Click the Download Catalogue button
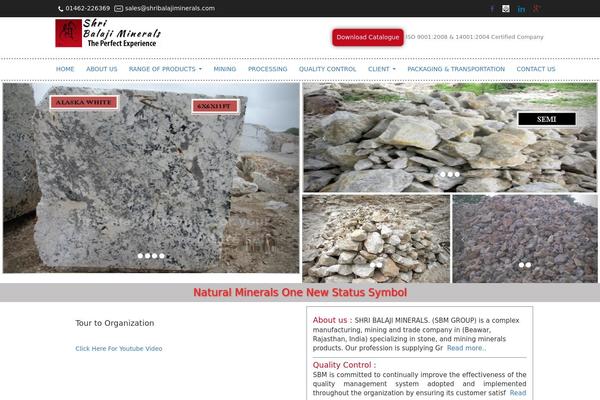This screenshot has width=600, height=400. [x=368, y=37]
